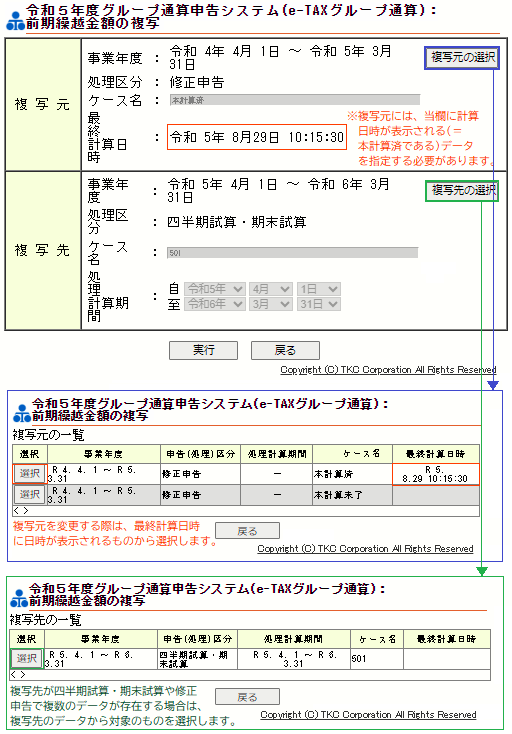Click the 本計算済 cell in 複写元の一覧
The image size is (512, 734).
pyautogui.click(x=352, y=474)
